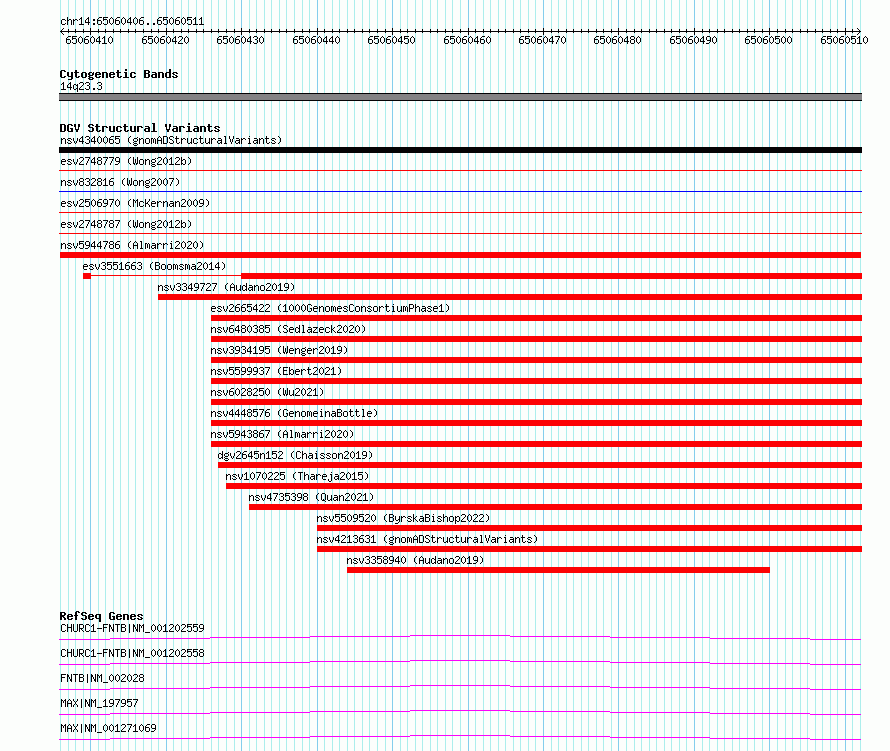Click nsv6028250 (Wu2021) variant label
This screenshot has height=751, width=890.
pos(267,392)
